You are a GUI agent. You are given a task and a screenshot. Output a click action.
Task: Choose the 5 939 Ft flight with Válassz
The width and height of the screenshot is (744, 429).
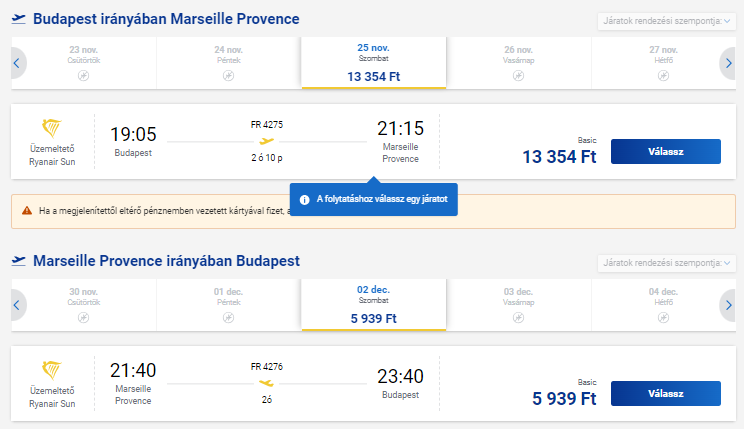[666, 393]
